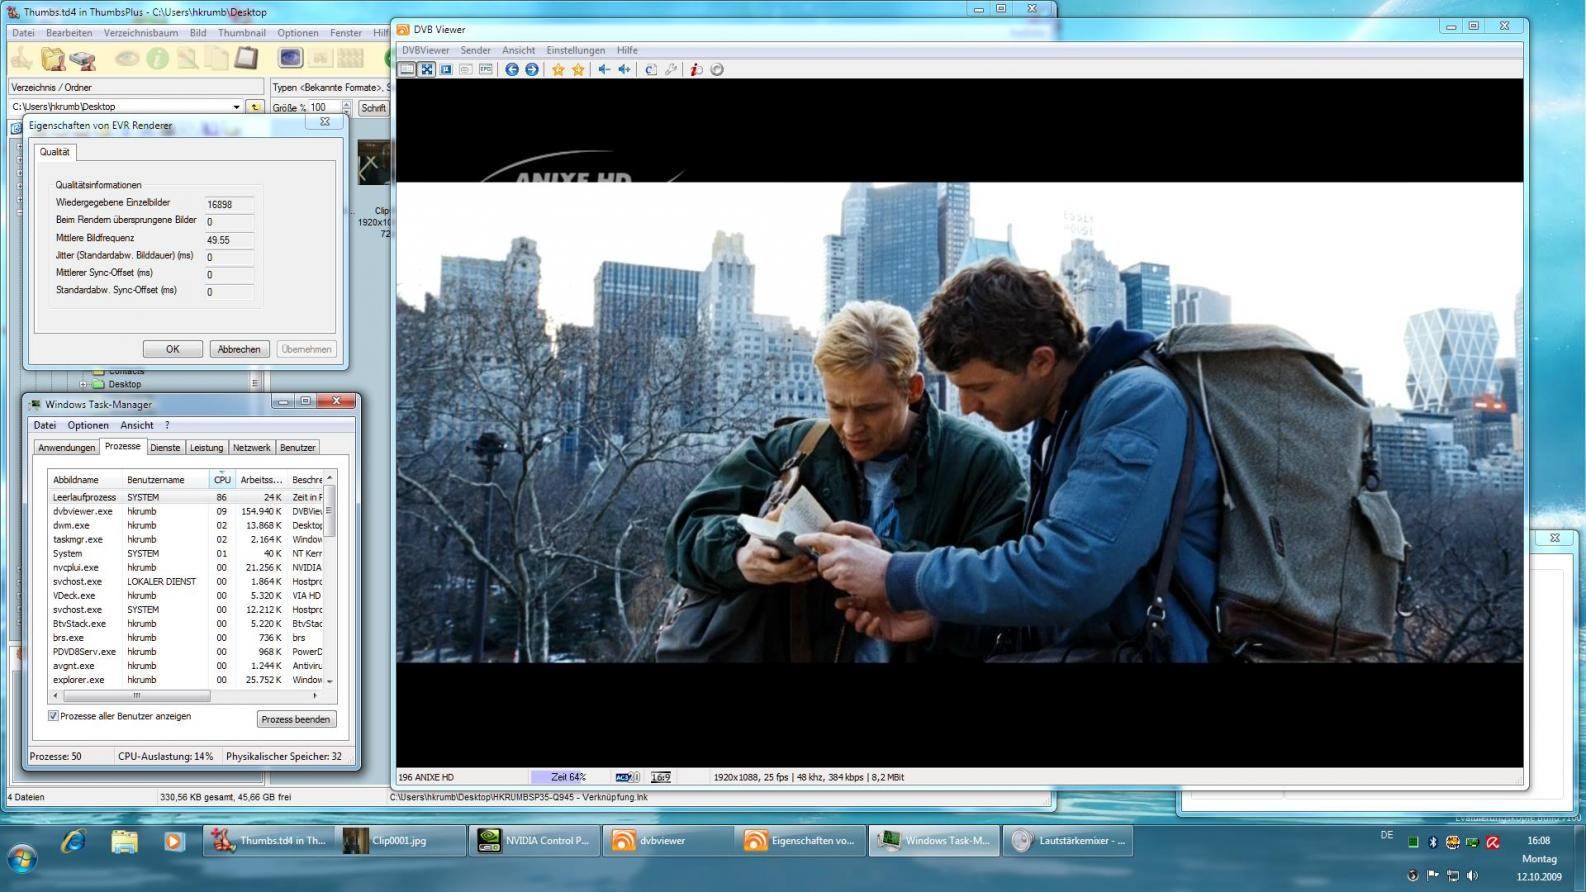The height and width of the screenshot is (892, 1586).
Task: Open the ThumbsPlus directory path dropdown
Action: 236,107
